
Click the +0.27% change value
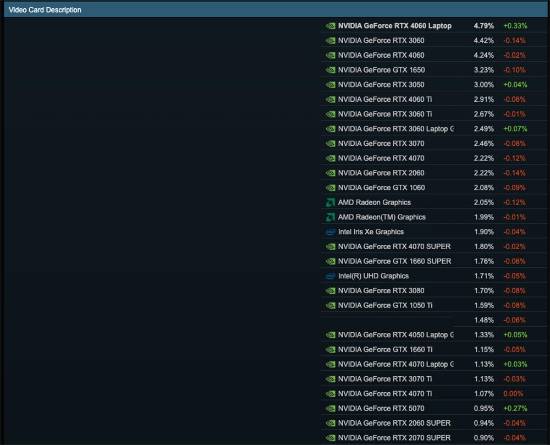(515, 409)
